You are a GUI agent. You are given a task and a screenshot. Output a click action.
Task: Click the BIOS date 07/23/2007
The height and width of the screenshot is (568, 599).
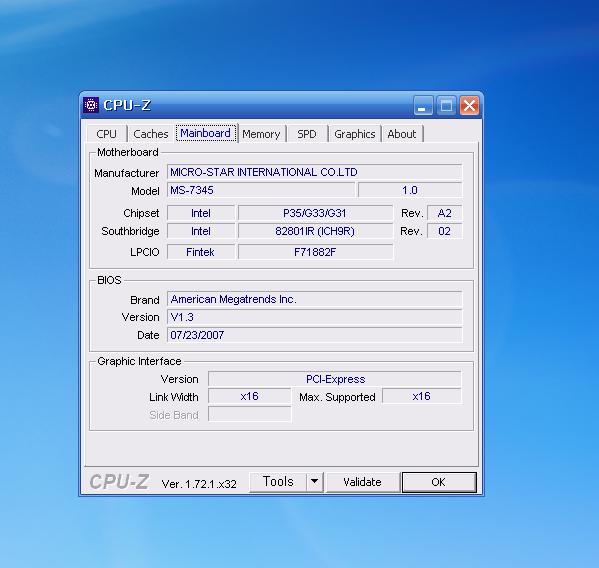tap(314, 335)
